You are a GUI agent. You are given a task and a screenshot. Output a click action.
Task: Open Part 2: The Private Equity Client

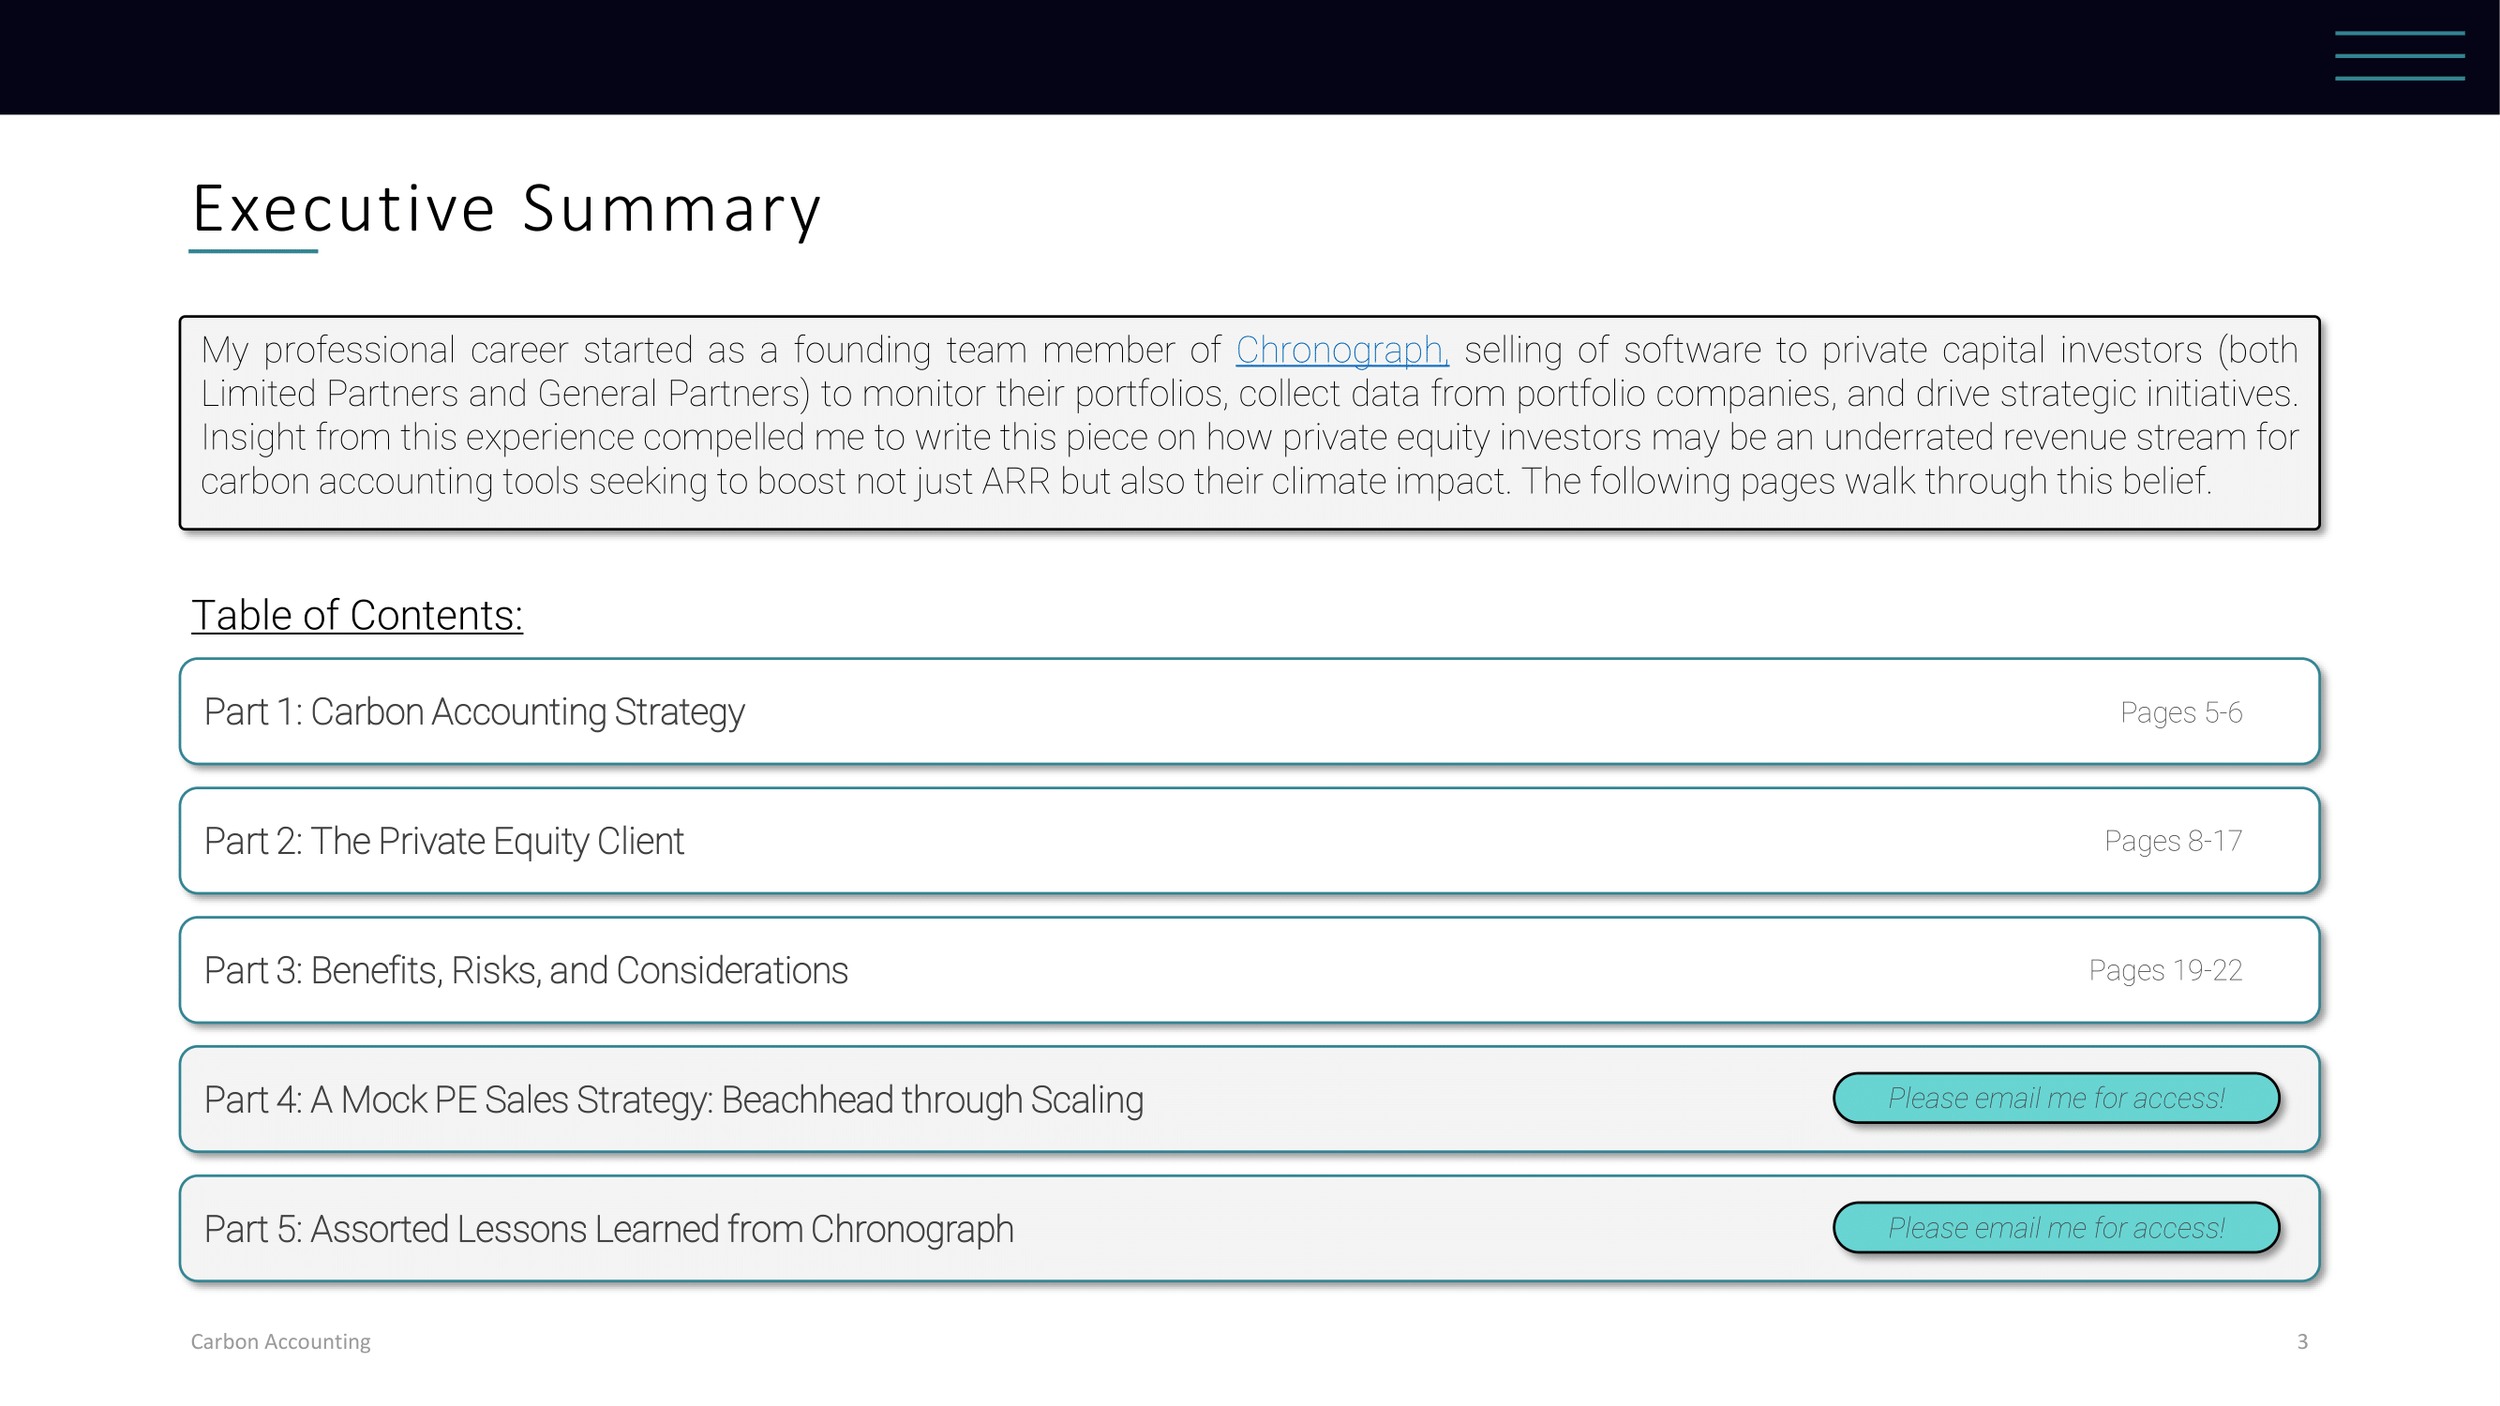1249,840
